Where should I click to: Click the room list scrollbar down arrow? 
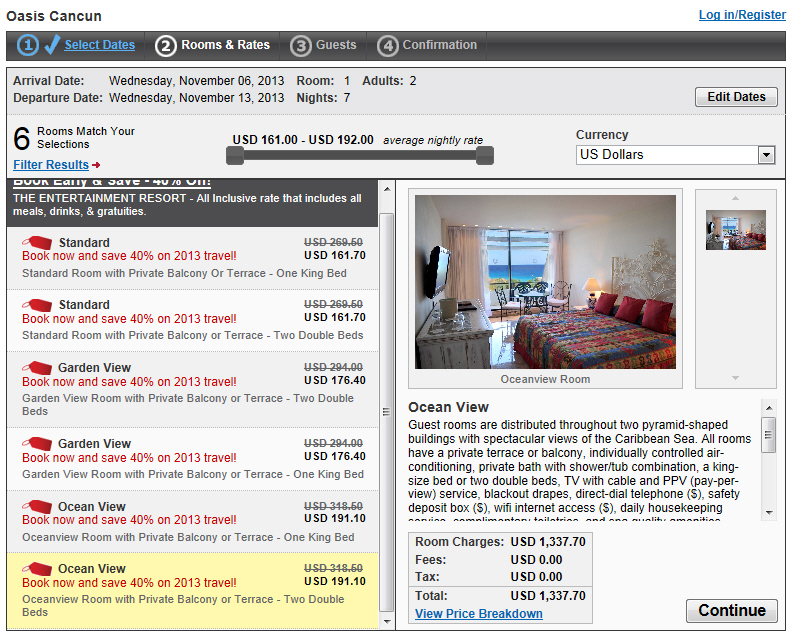point(387,622)
